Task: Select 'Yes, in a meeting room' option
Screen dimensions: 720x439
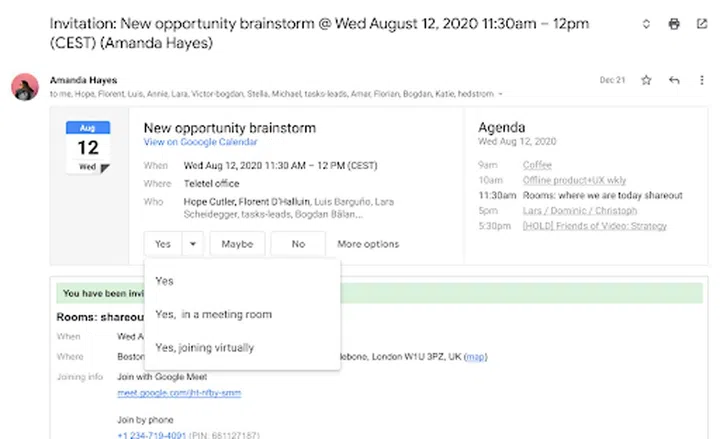Action: click(x=213, y=314)
